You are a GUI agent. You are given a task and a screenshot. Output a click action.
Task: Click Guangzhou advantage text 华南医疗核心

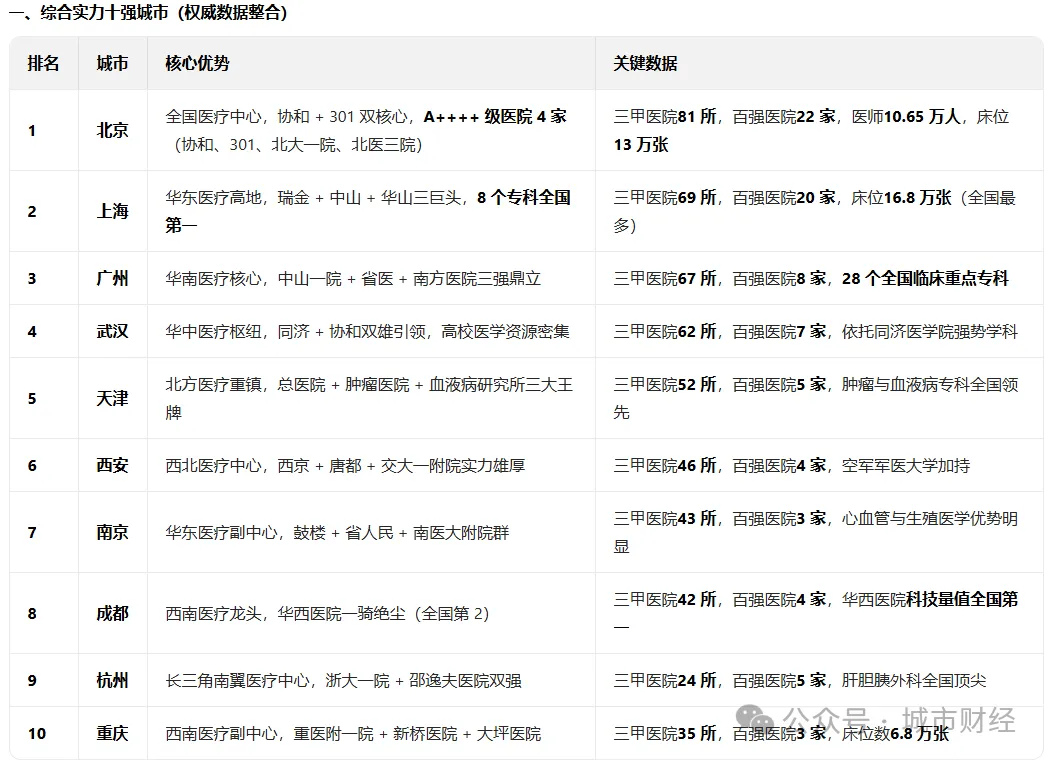[213, 278]
